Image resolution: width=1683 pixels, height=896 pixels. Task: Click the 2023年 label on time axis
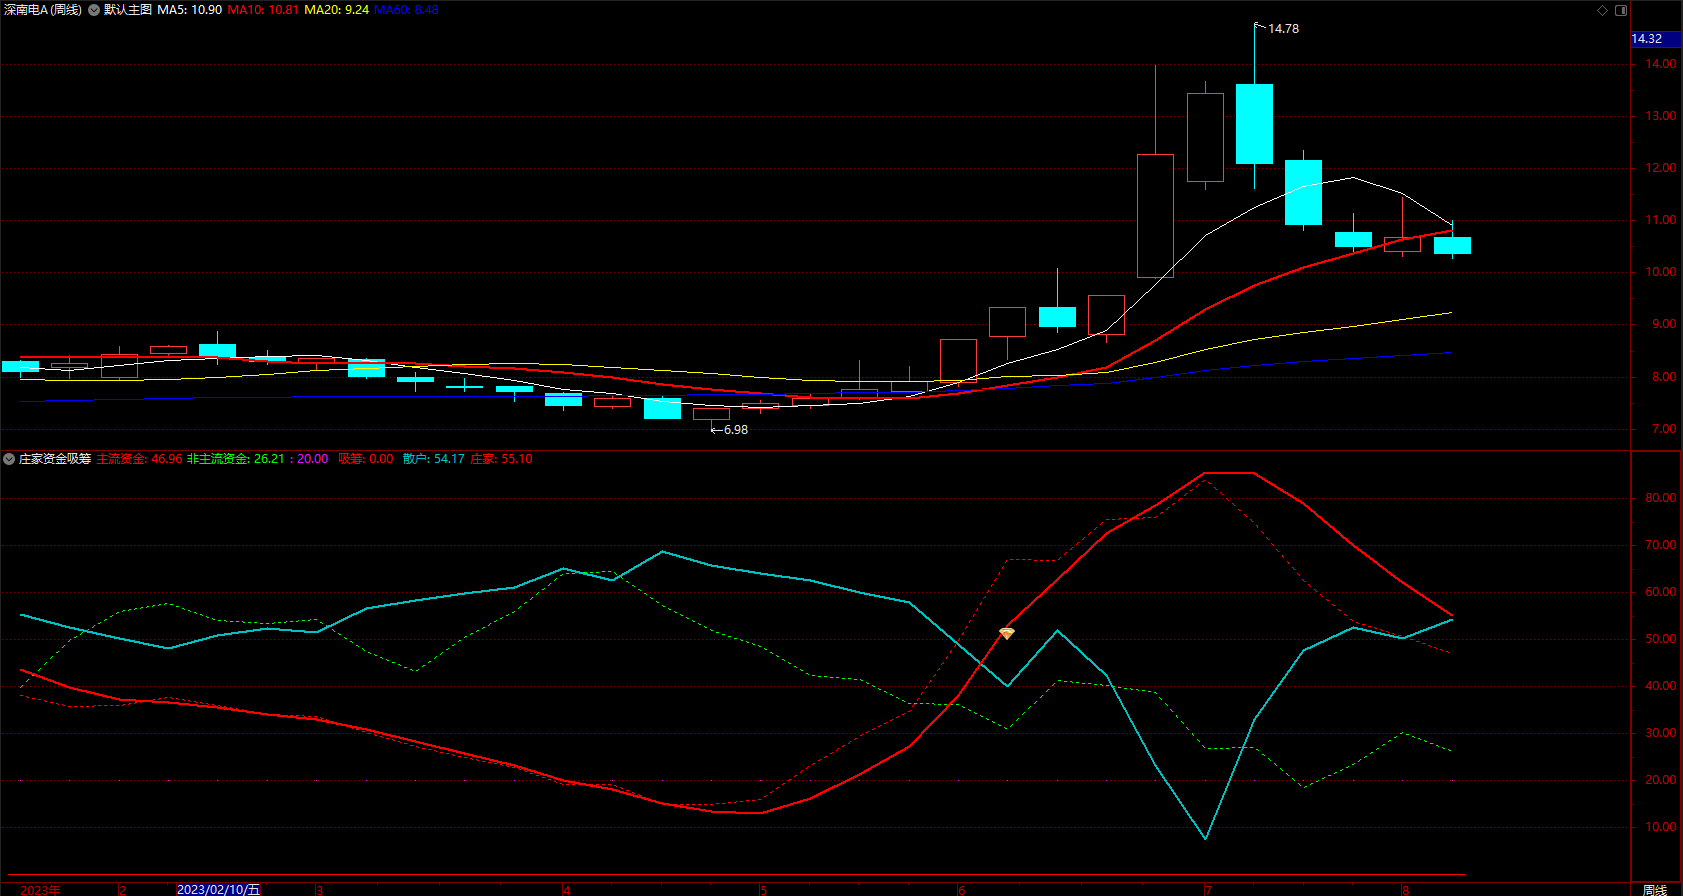(x=40, y=889)
